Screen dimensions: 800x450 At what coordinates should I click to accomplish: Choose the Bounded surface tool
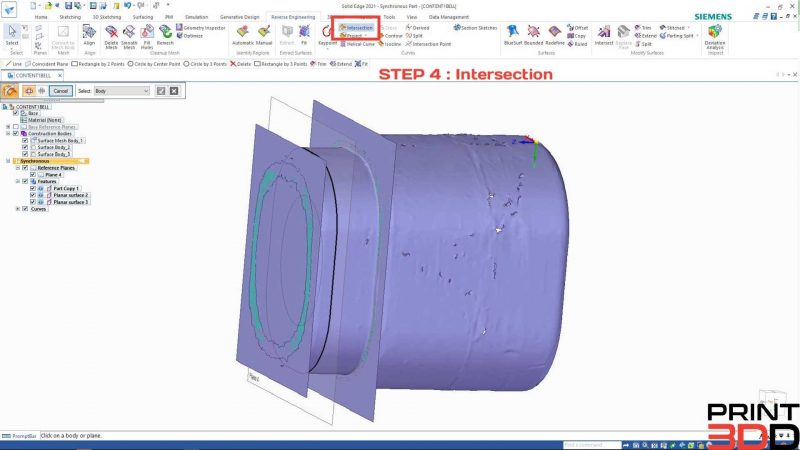[534, 35]
